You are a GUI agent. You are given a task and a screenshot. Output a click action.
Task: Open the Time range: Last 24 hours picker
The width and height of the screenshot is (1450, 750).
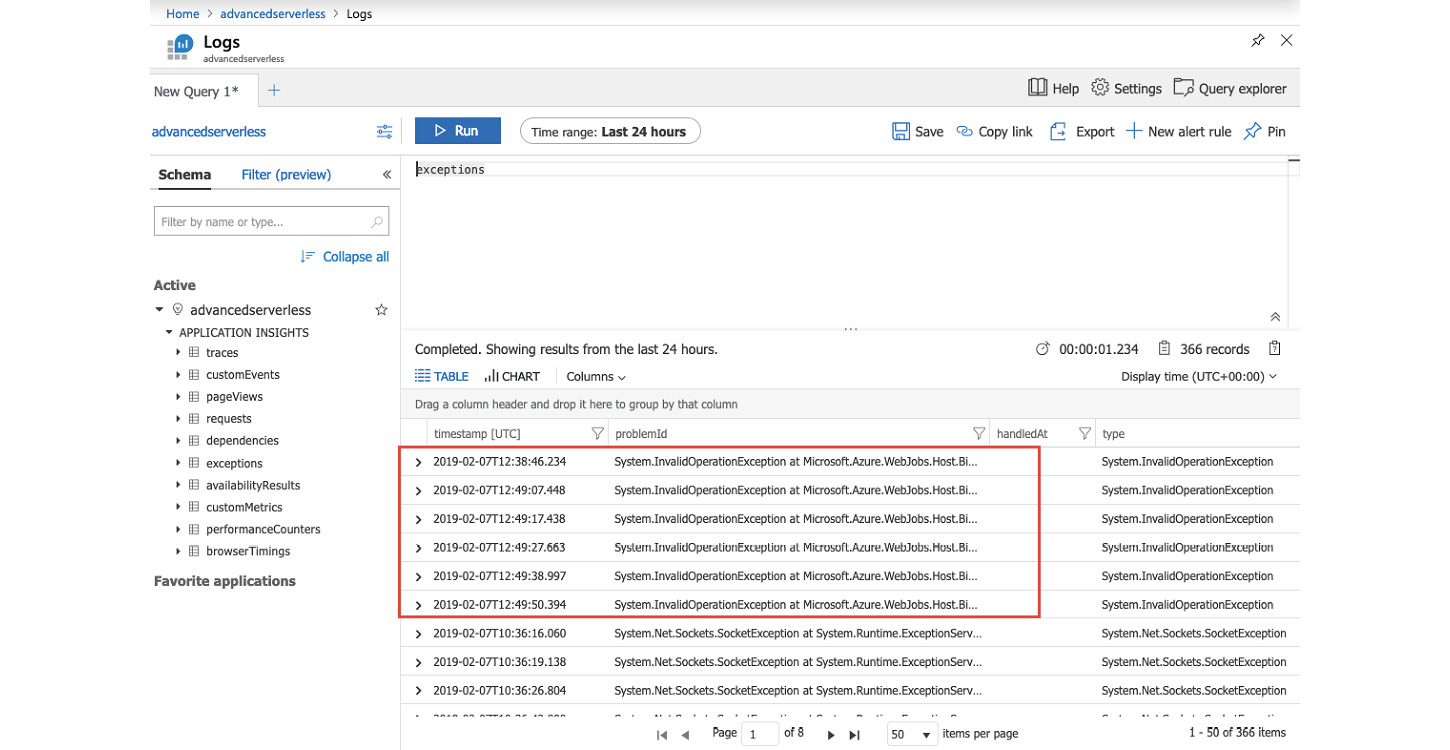pyautogui.click(x=610, y=131)
